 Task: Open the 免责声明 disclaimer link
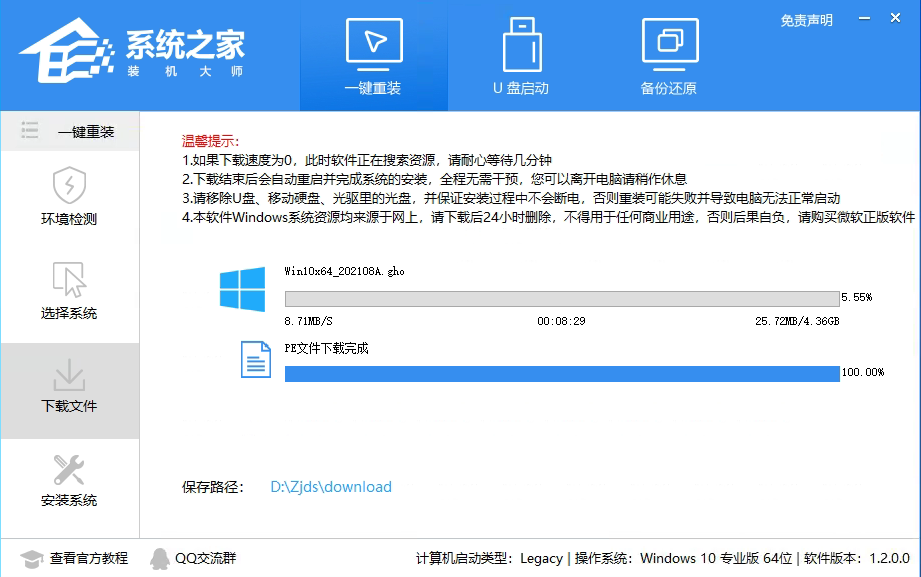pyautogui.click(x=808, y=19)
